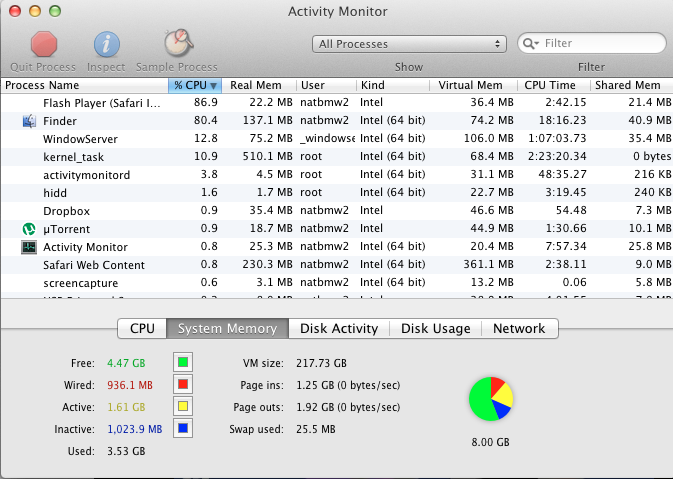Click the green Free memory color swatch

pyautogui.click(x=183, y=362)
